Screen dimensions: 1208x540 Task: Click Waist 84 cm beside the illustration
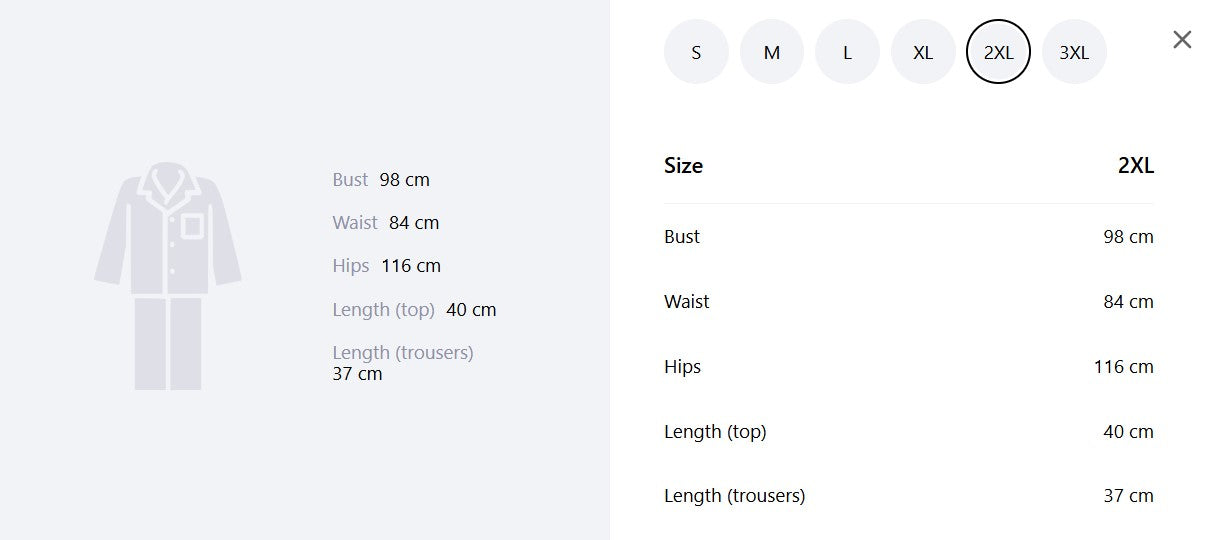[x=386, y=223]
